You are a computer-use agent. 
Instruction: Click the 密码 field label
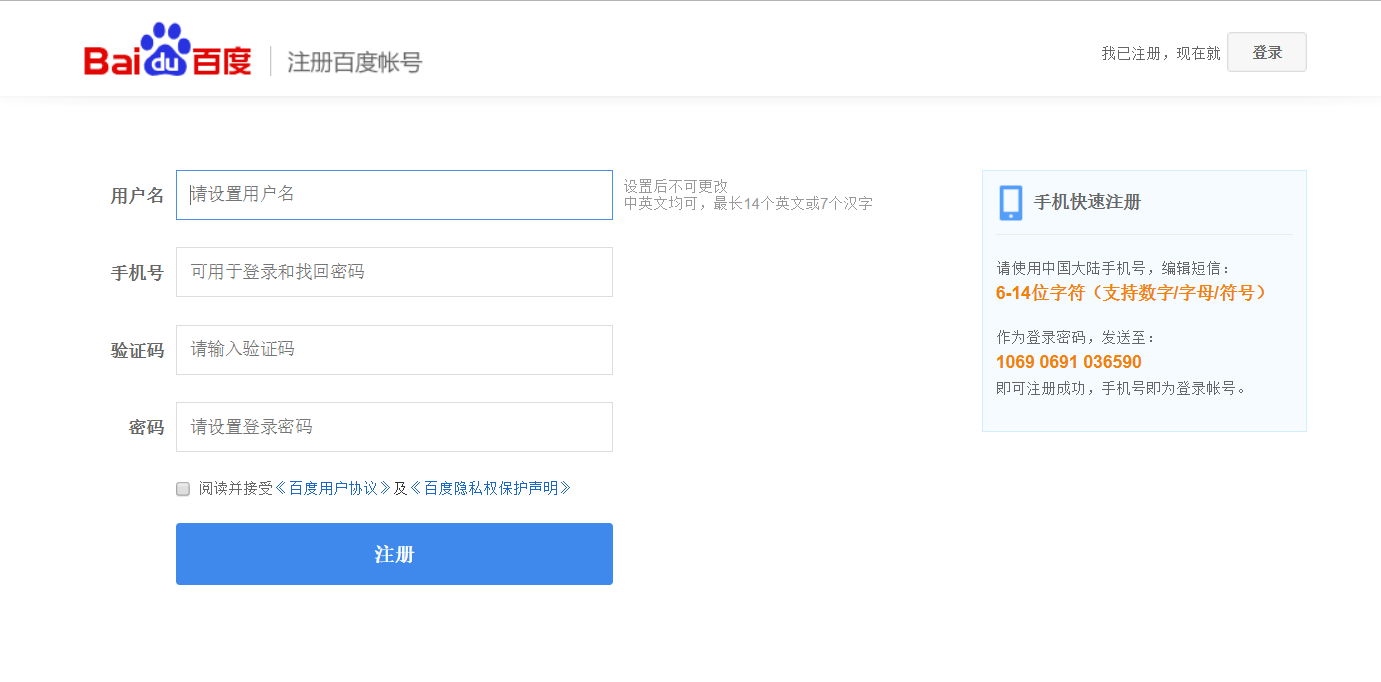tap(146, 427)
